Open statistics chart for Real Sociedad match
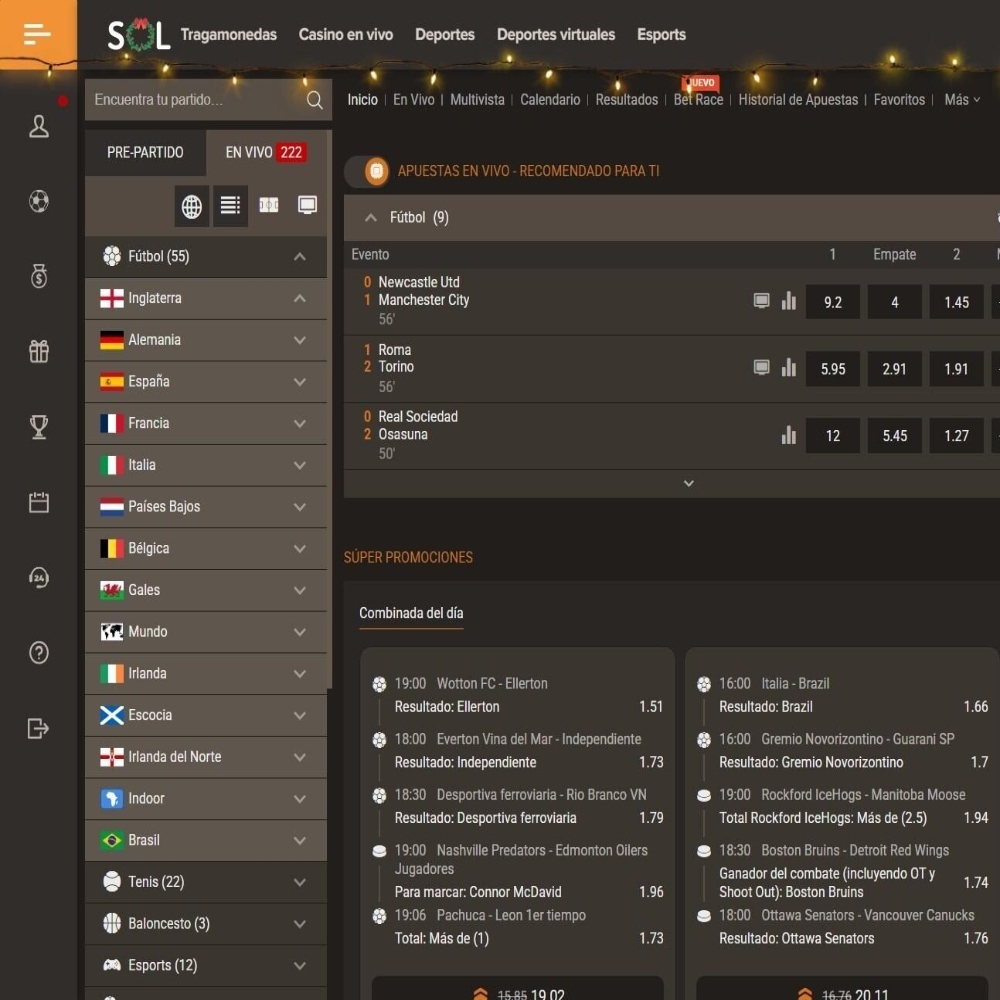The image size is (1000, 1000). [789, 435]
